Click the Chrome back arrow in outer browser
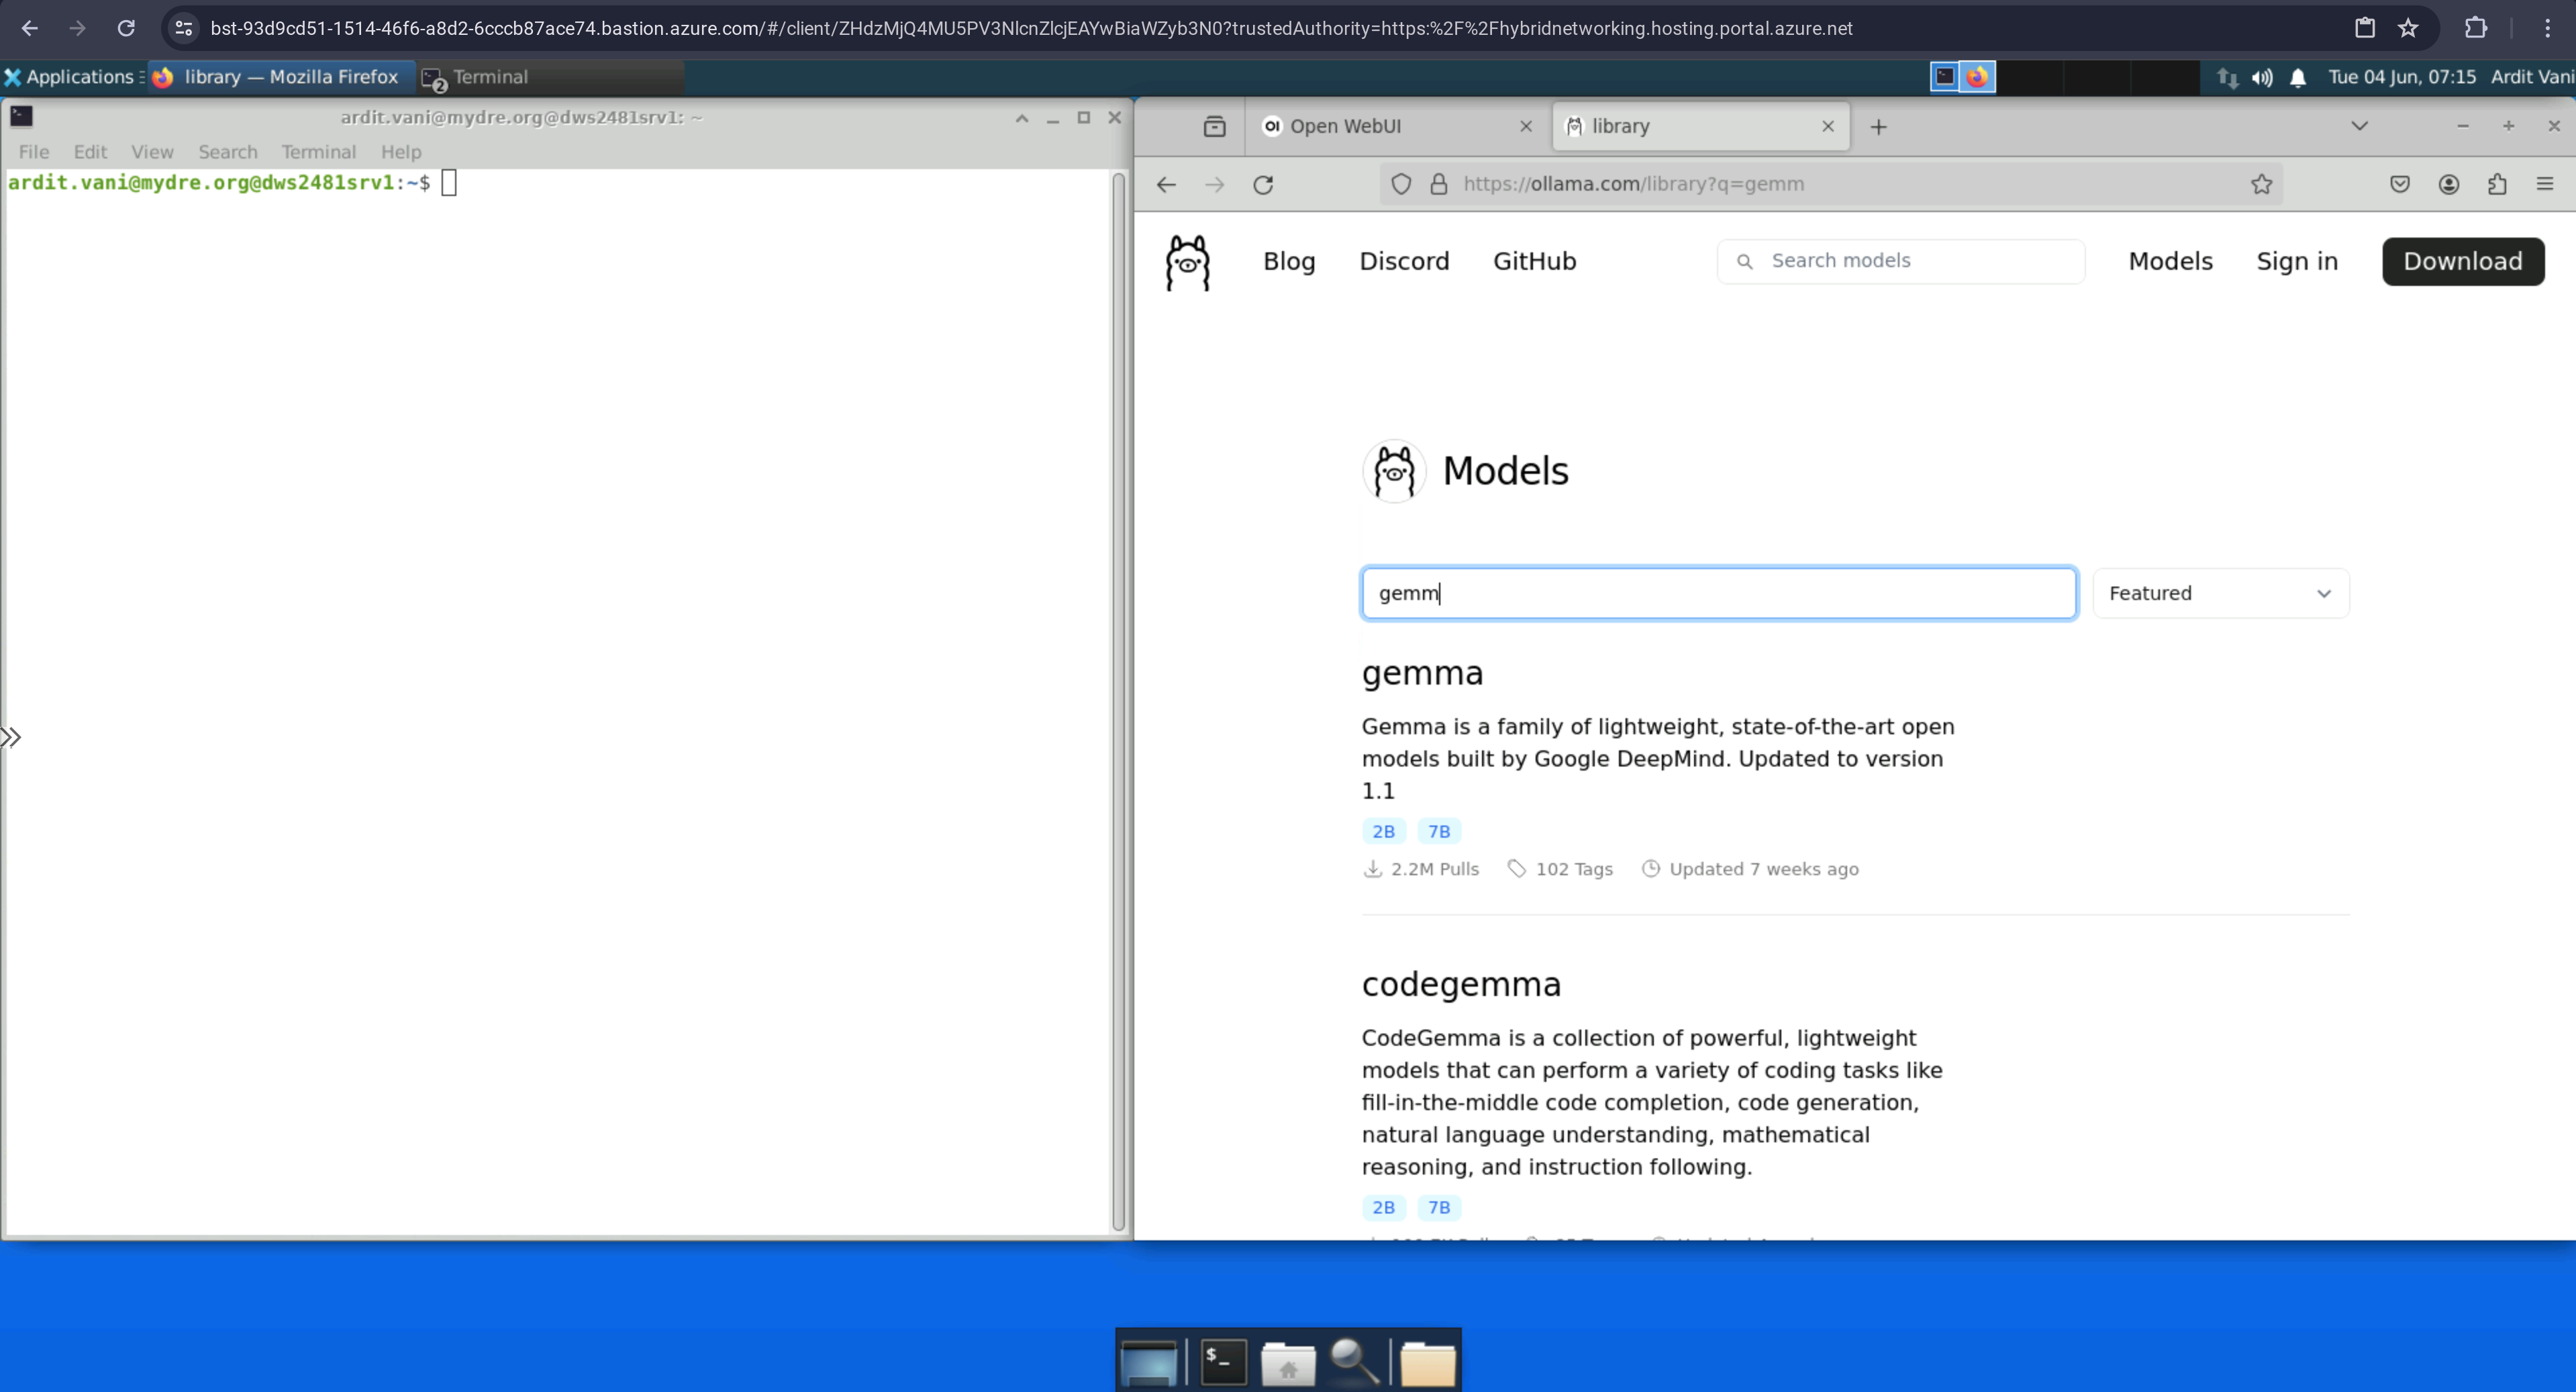The height and width of the screenshot is (1392, 2576). [x=30, y=28]
